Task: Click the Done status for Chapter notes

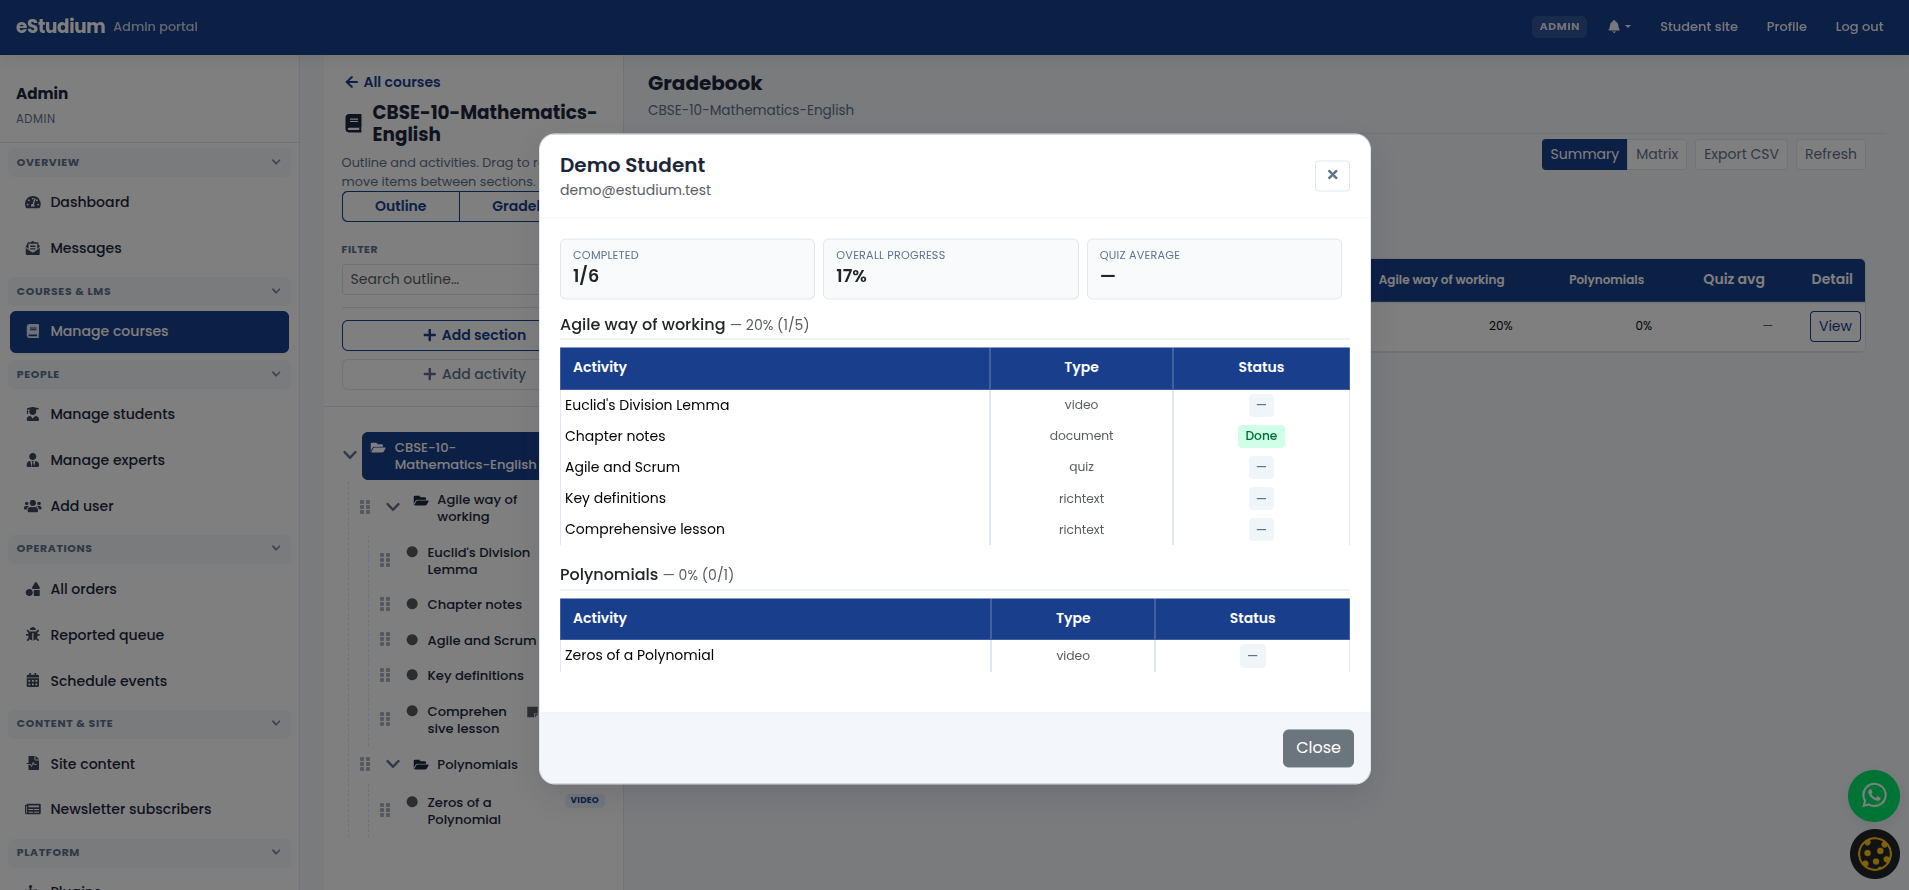Action: [1261, 436]
